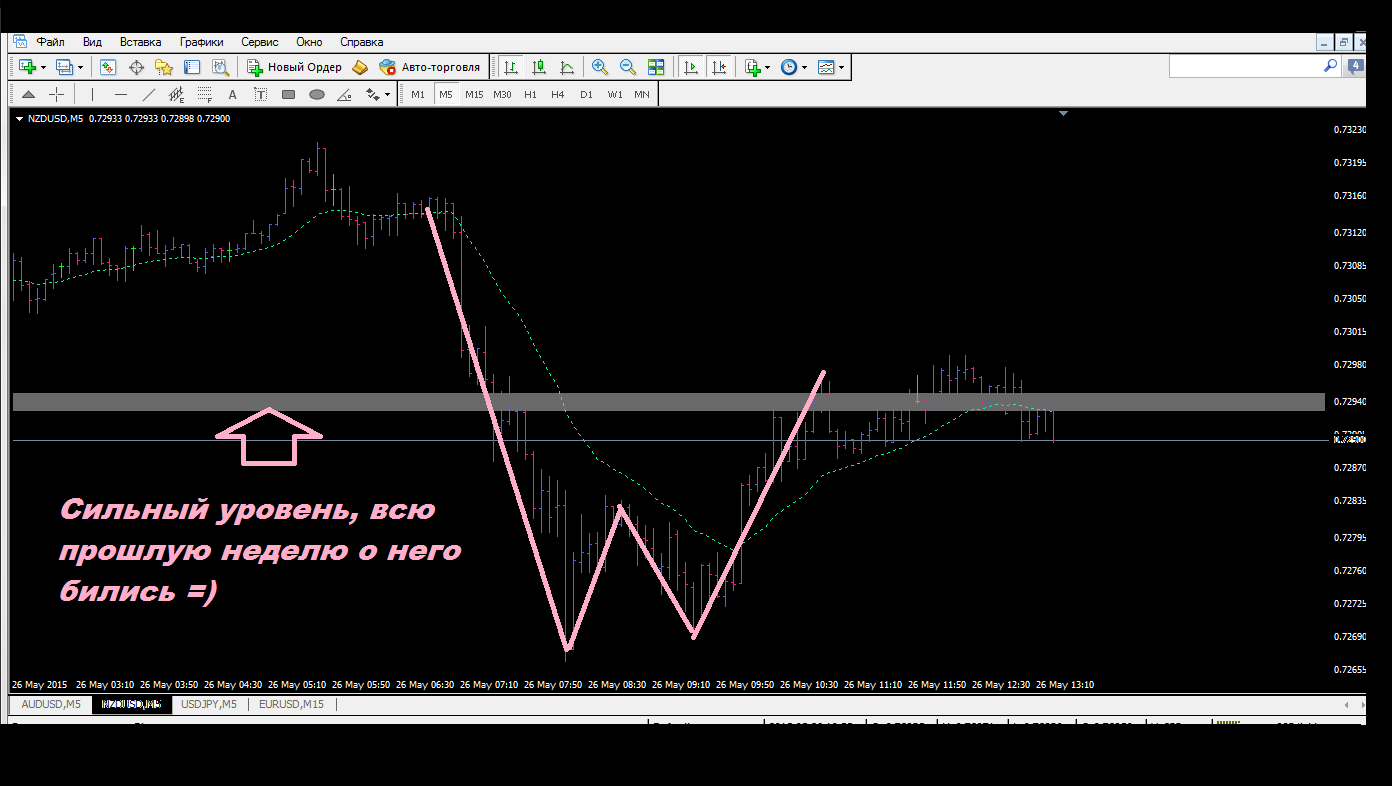1392x786 pixels.
Task: Toggle the Авто-торговля button
Action: click(x=430, y=67)
